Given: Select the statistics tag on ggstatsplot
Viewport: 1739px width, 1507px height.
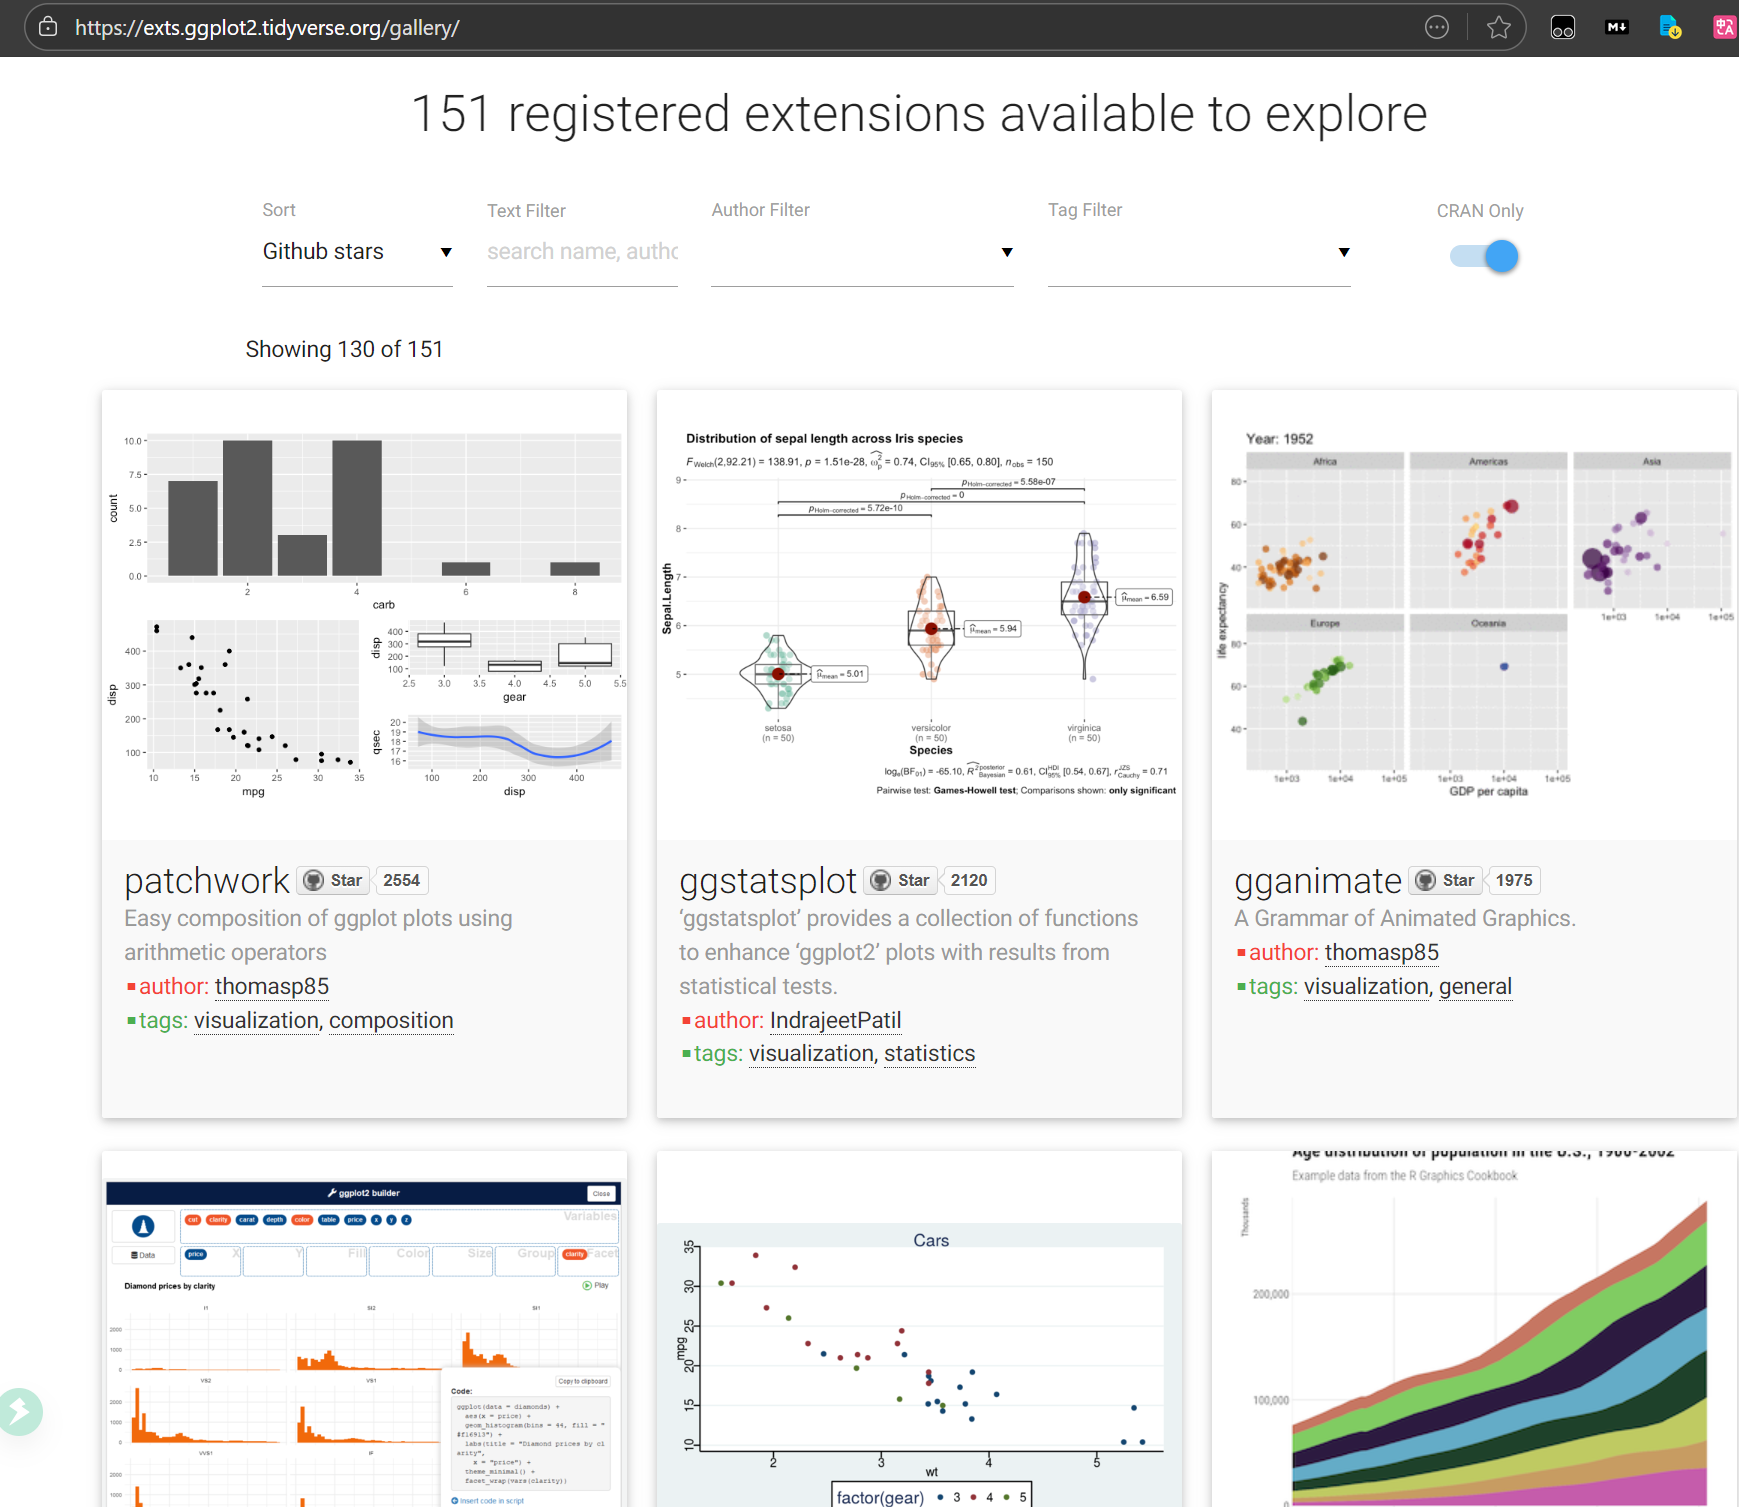Looking at the screenshot, I should click(x=929, y=1053).
